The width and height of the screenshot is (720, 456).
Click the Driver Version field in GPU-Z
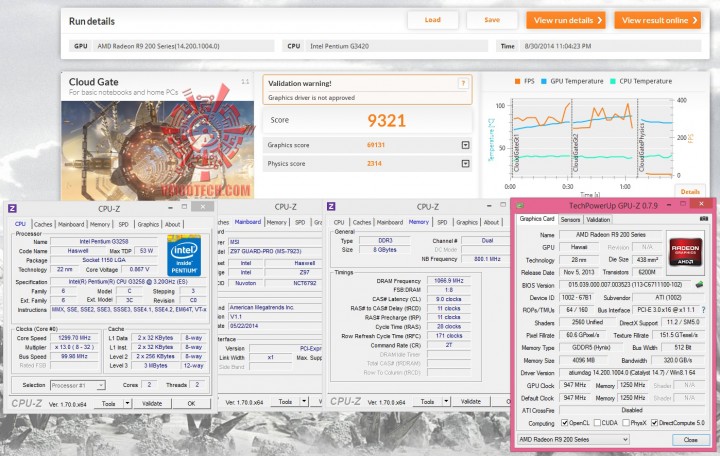pos(632,373)
